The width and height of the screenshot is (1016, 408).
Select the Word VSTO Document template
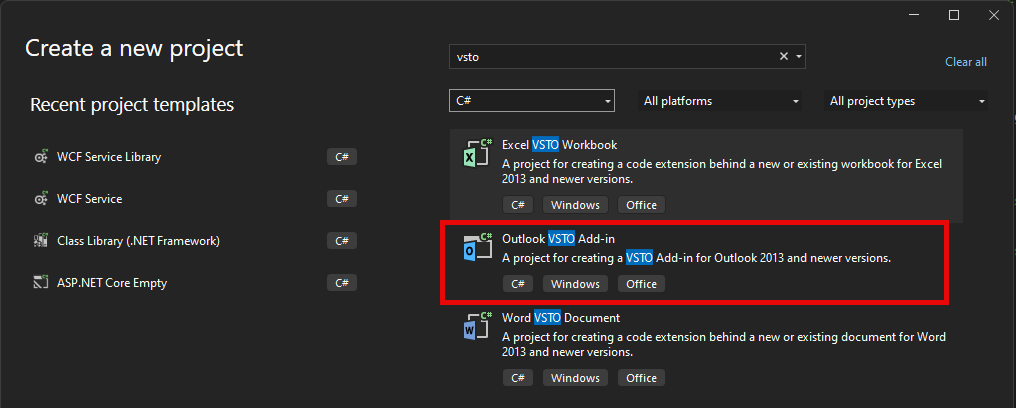706,348
